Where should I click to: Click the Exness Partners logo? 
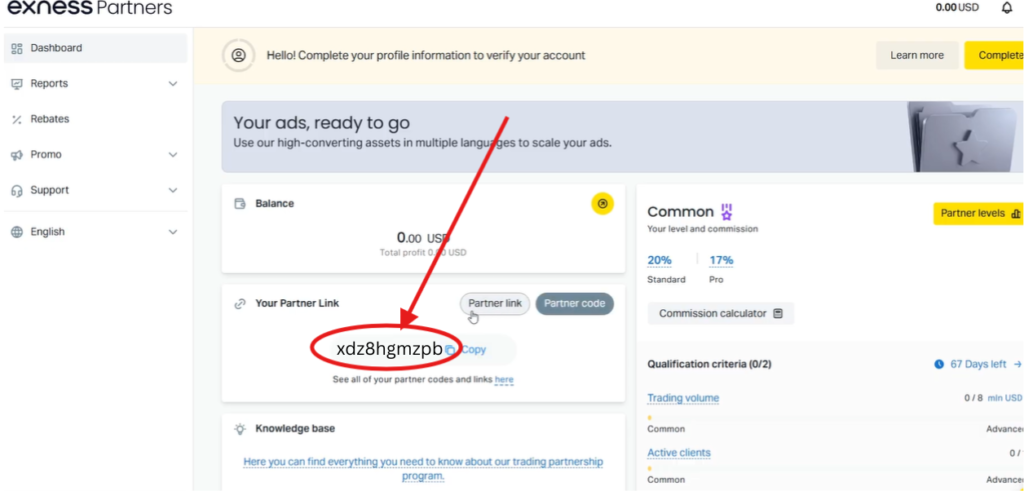coord(89,8)
